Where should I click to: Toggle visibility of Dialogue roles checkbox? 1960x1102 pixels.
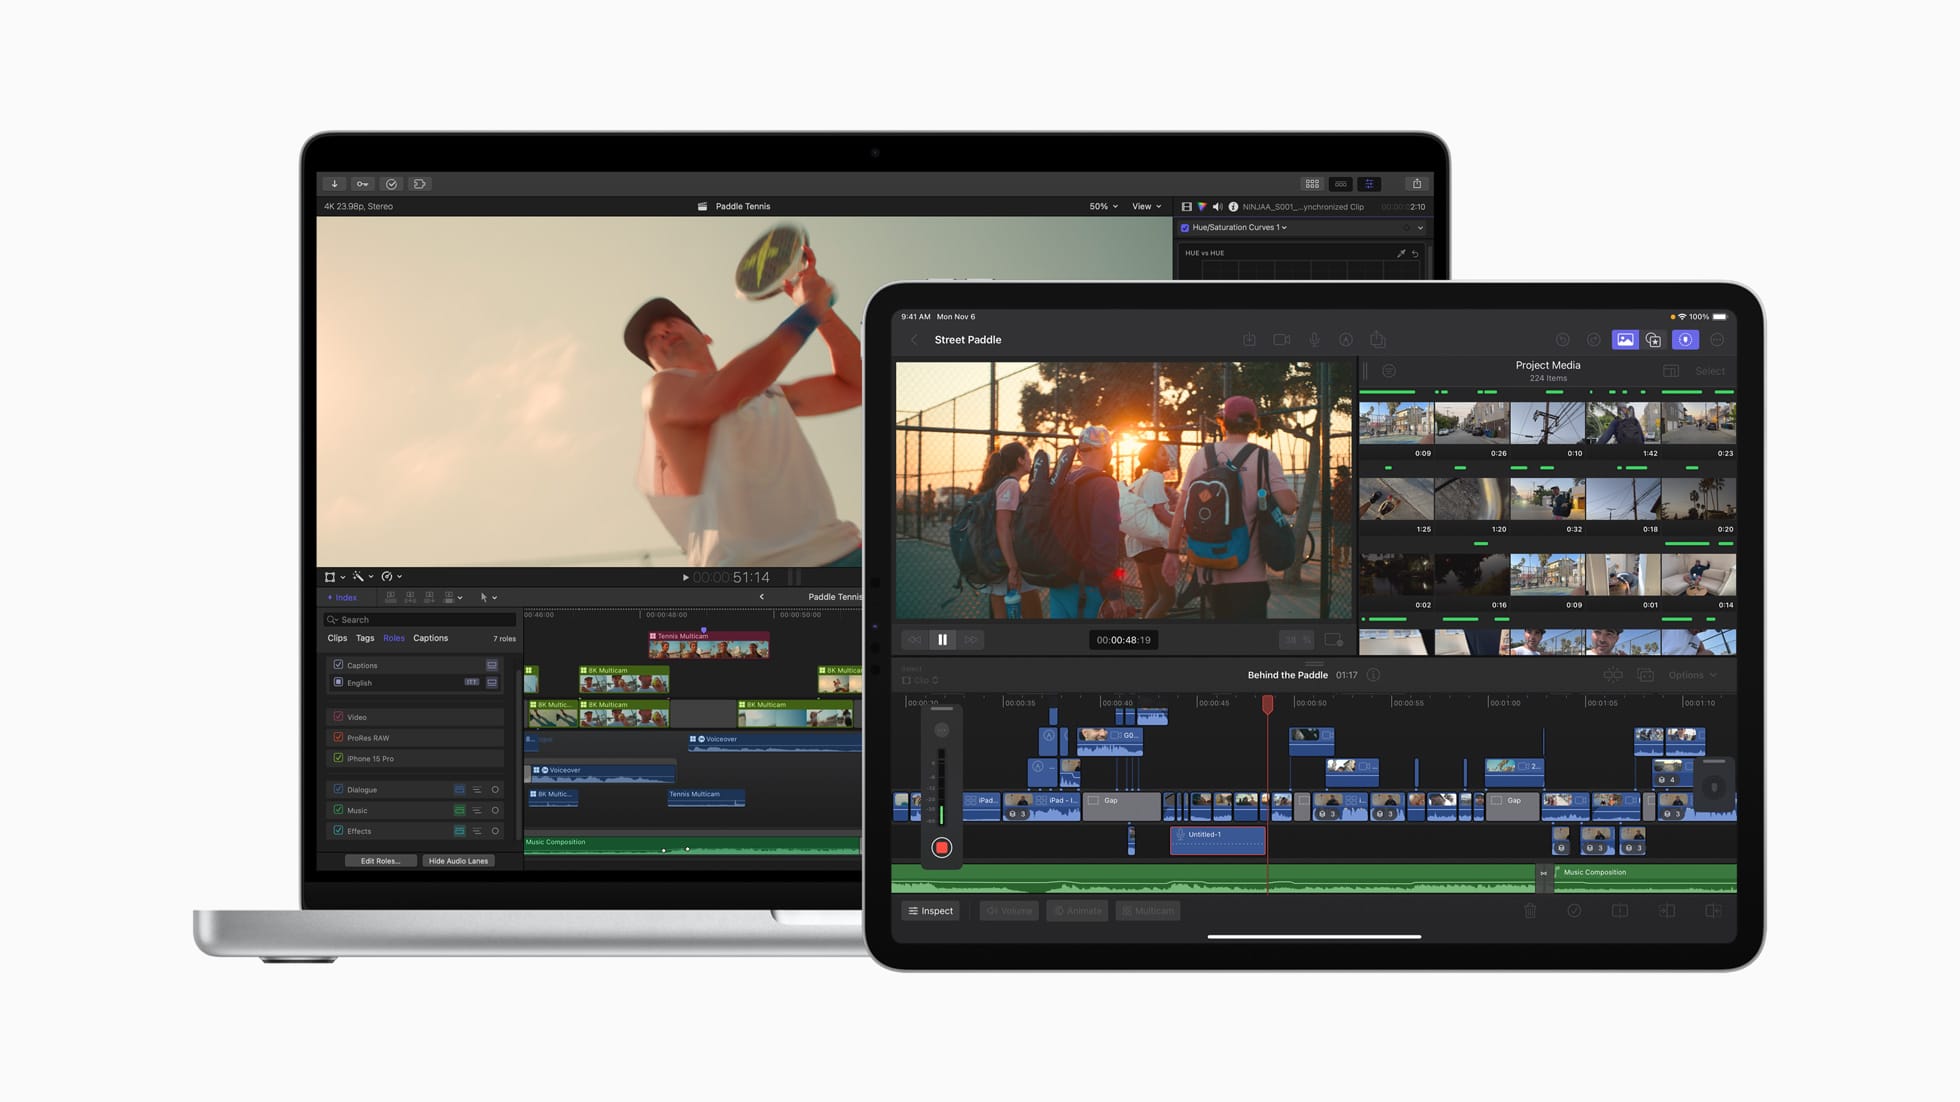339,788
